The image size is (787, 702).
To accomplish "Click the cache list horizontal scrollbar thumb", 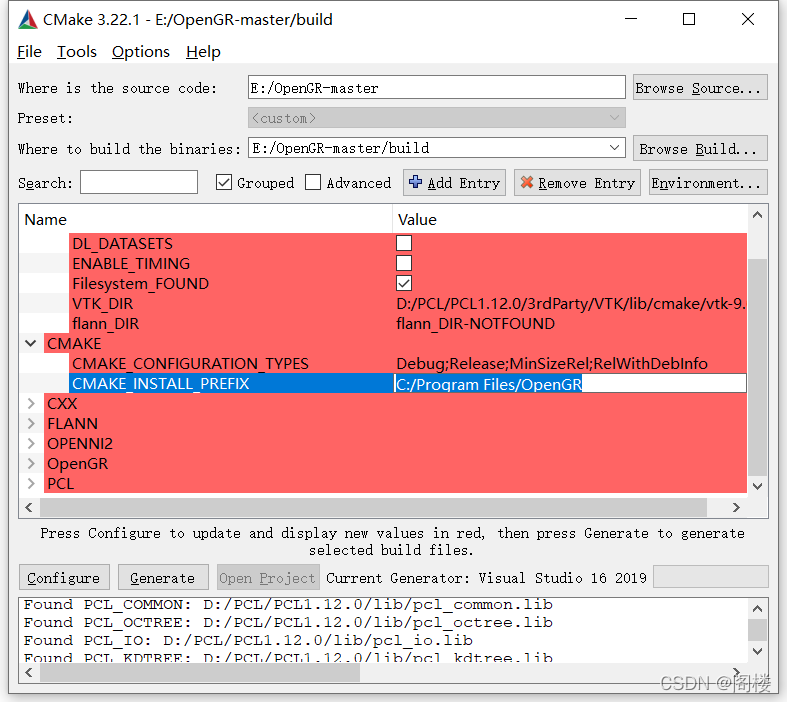I will pos(373,507).
